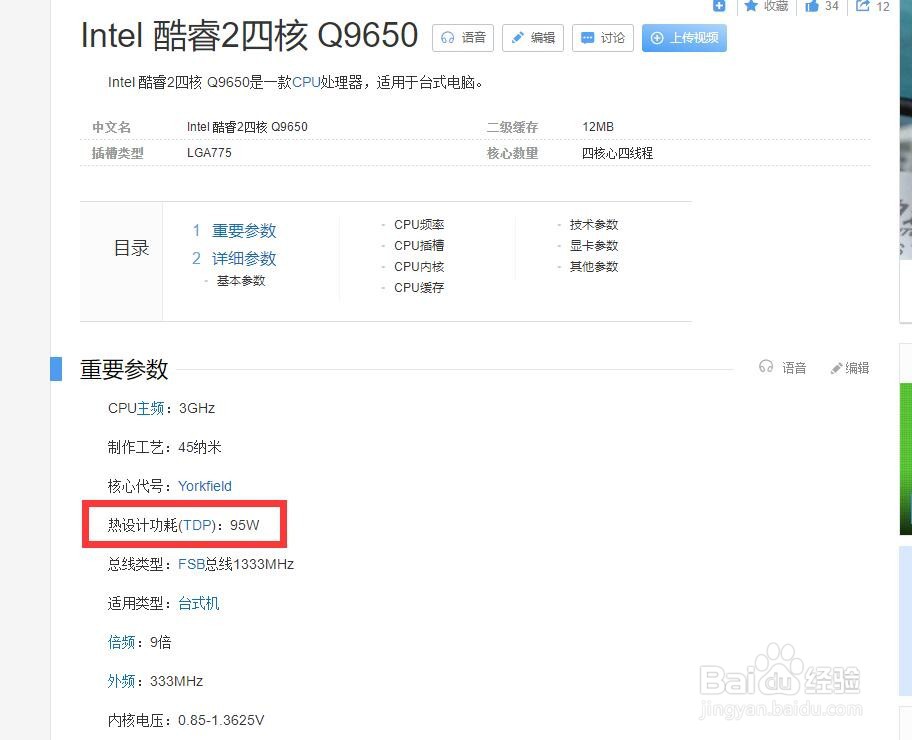912x740 pixels.
Task: Click the 上传视频 upload video button
Action: pos(684,38)
